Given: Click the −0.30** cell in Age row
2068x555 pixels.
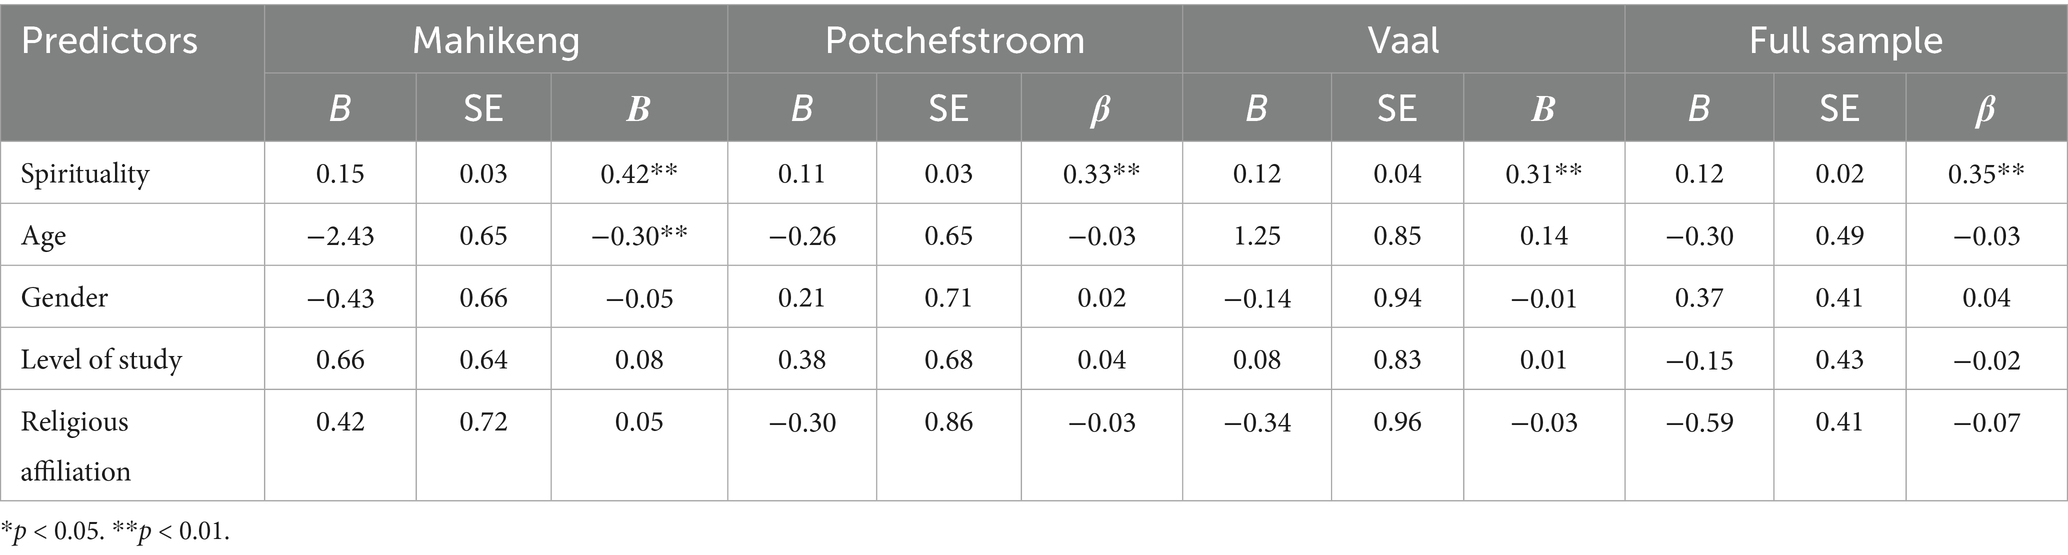Looking at the screenshot, I should pos(638,236).
